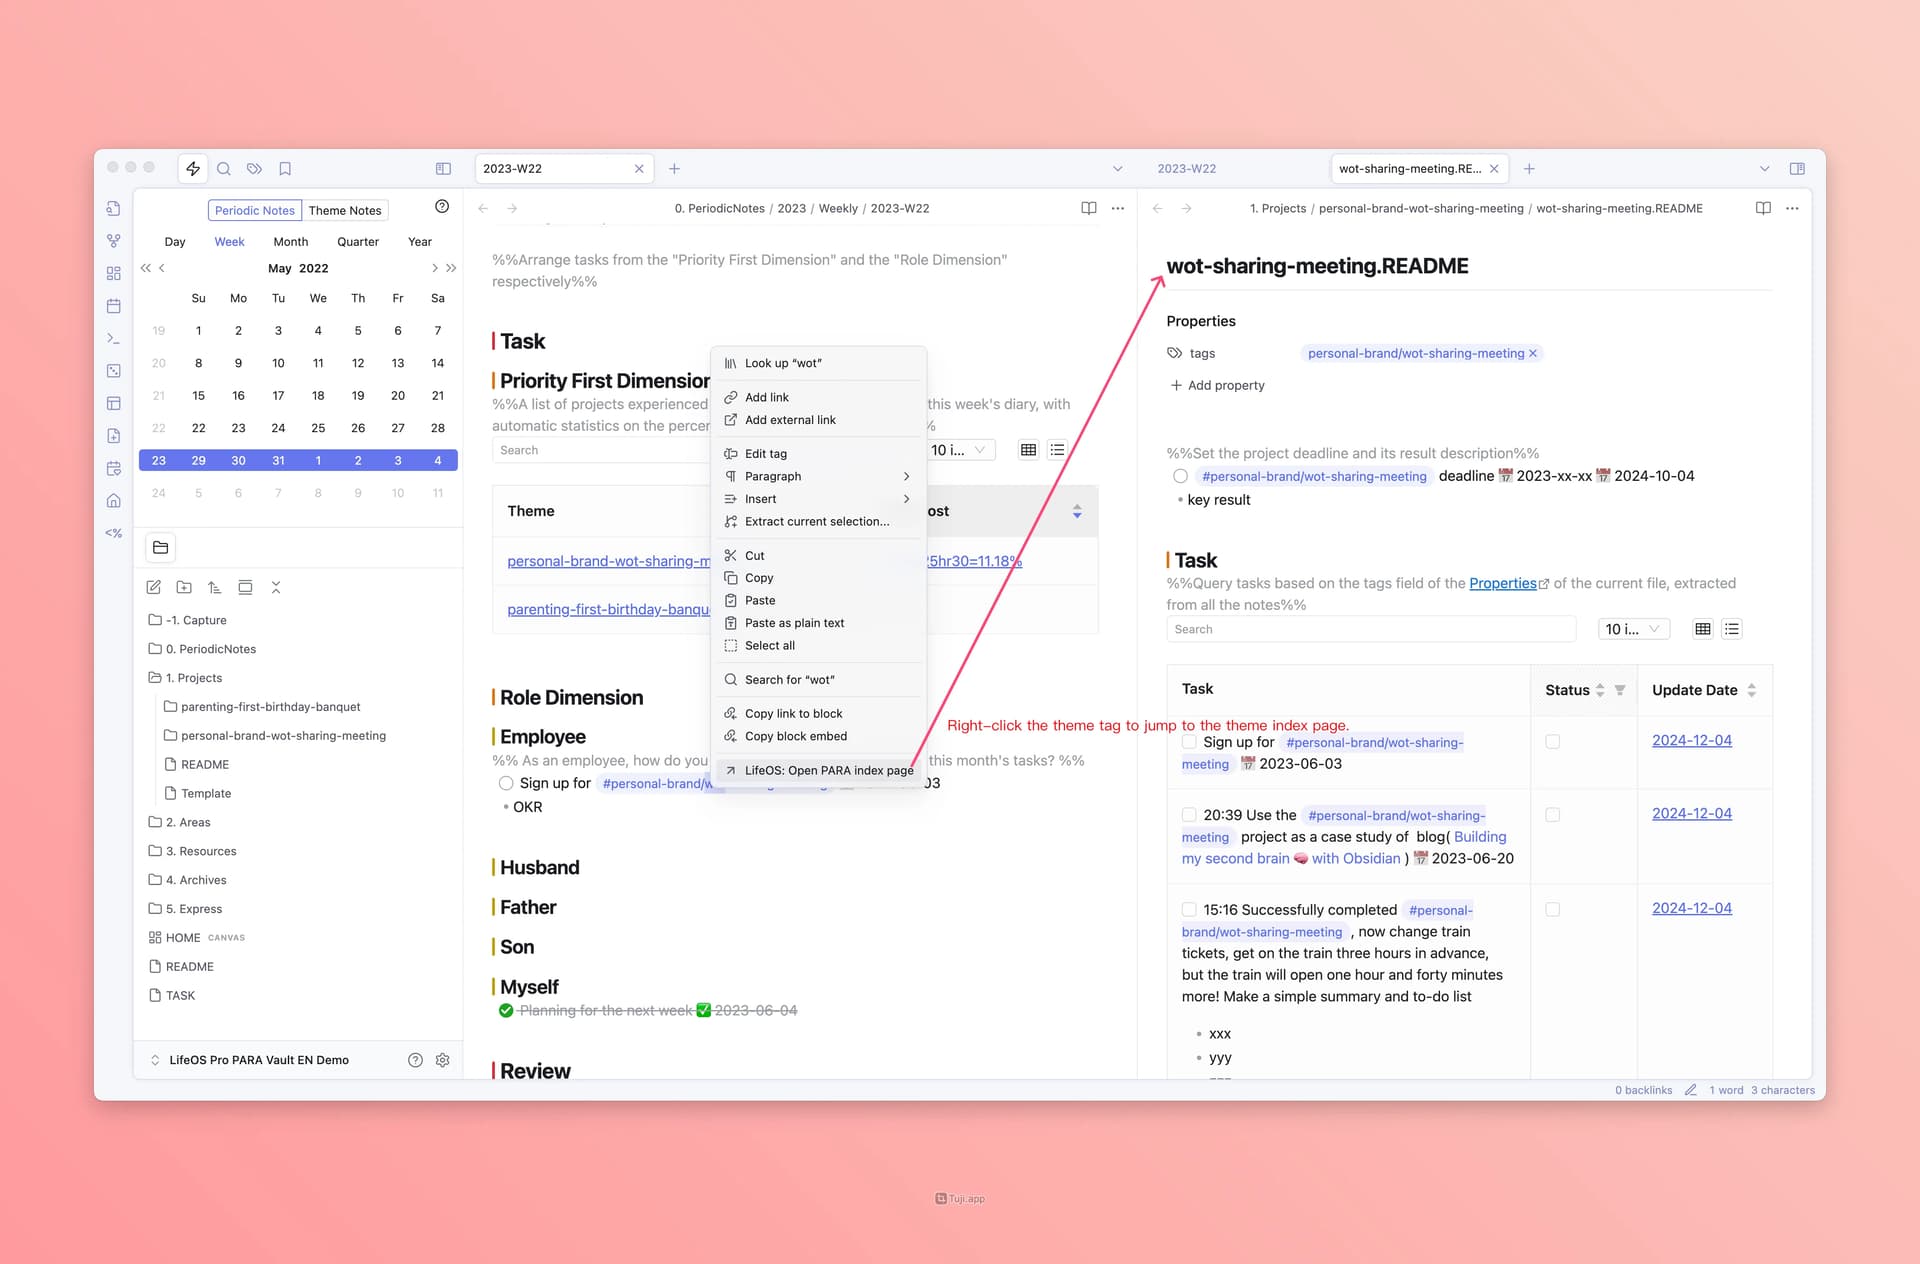Switch to the 'Theme Notes' tab
Image resolution: width=1920 pixels, height=1264 pixels.
(x=345, y=210)
